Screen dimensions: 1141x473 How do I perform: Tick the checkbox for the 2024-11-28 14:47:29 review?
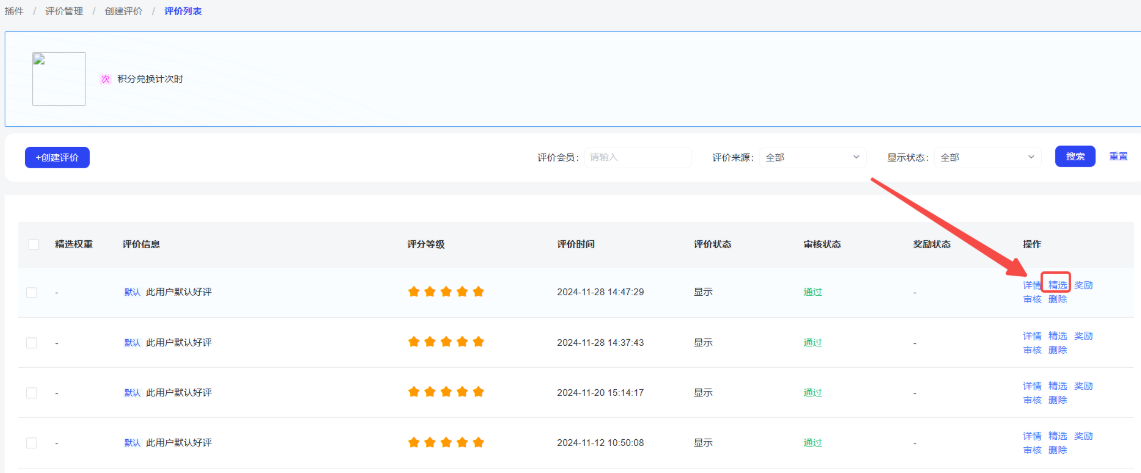(32, 292)
